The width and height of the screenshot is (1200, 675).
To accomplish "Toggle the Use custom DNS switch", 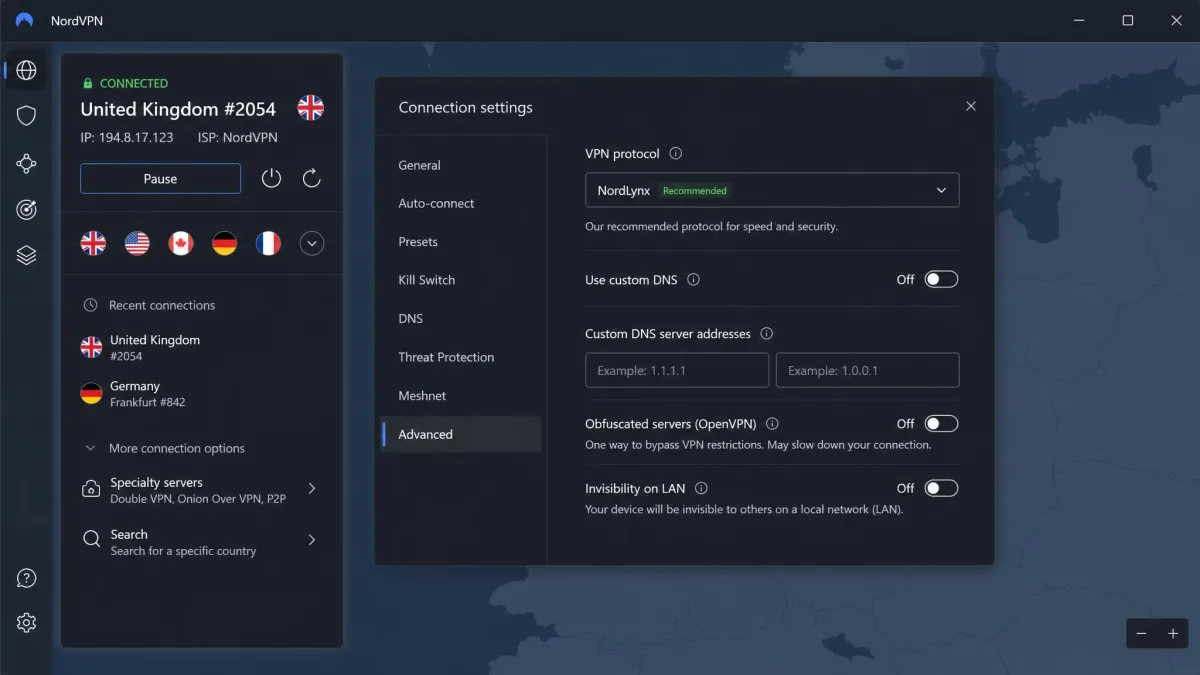I will click(941, 280).
